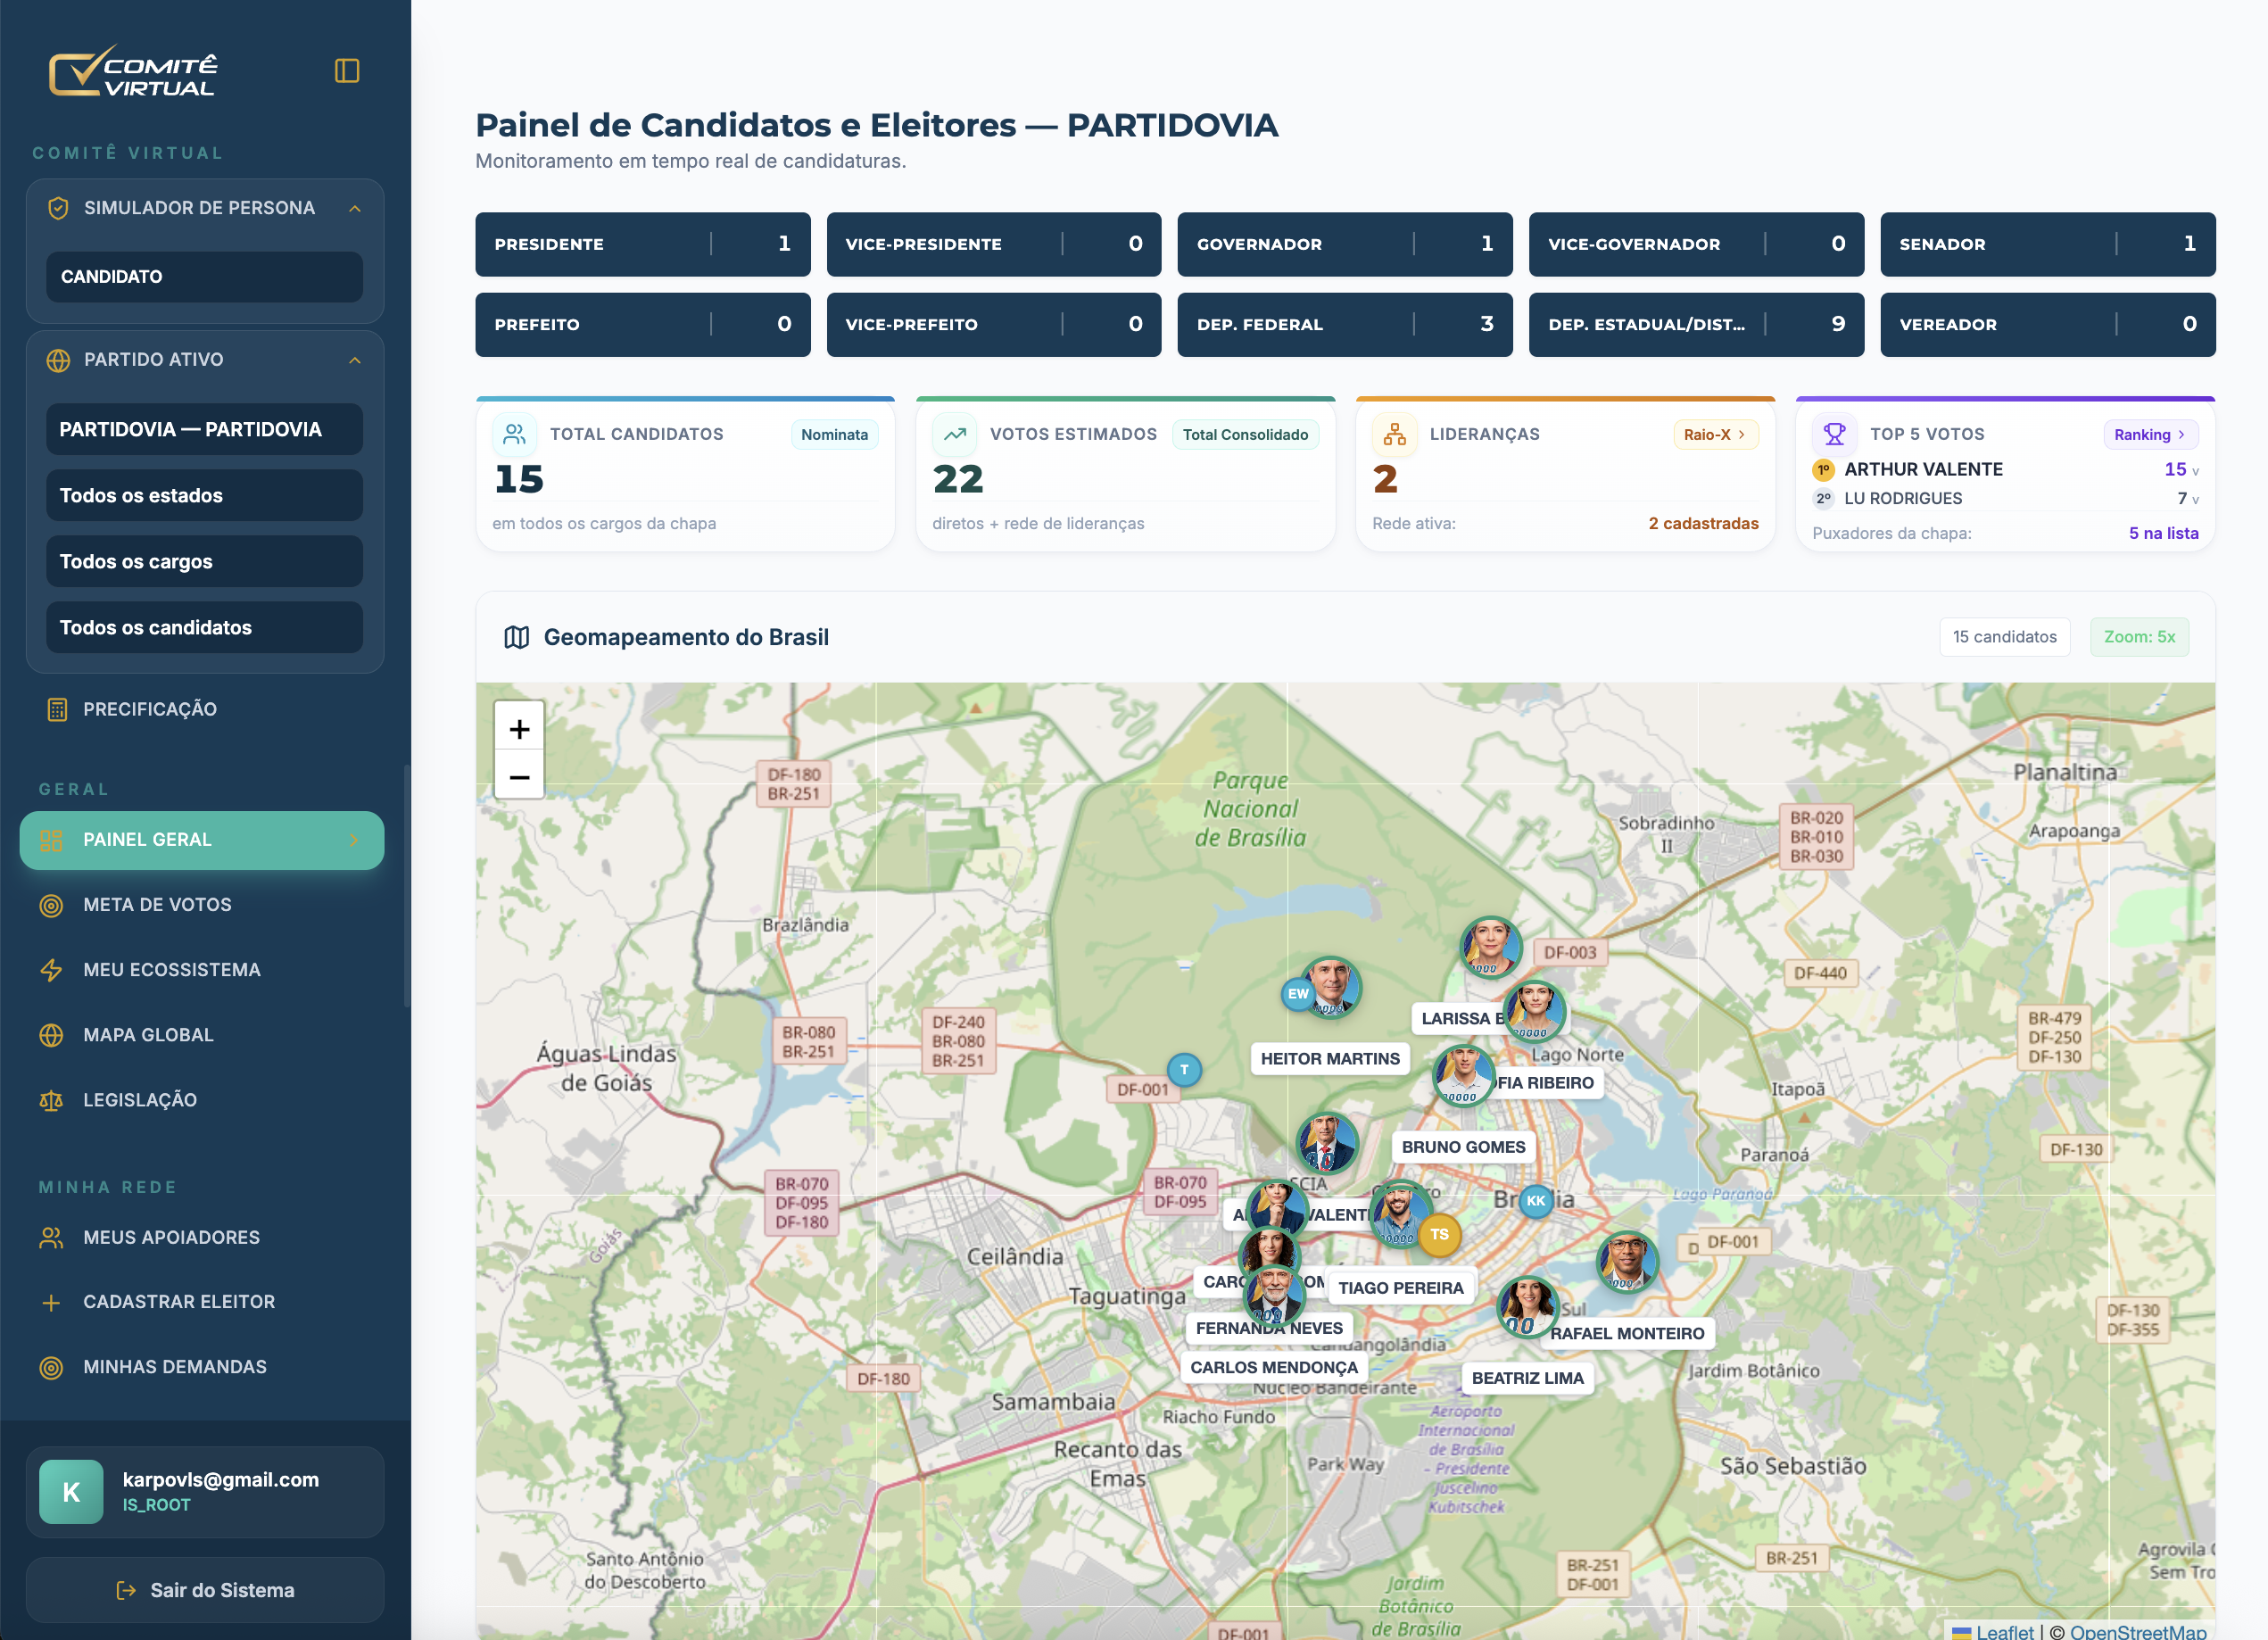The width and height of the screenshot is (2268, 1640).
Task: Click the Nominata badge
Action: point(834,435)
